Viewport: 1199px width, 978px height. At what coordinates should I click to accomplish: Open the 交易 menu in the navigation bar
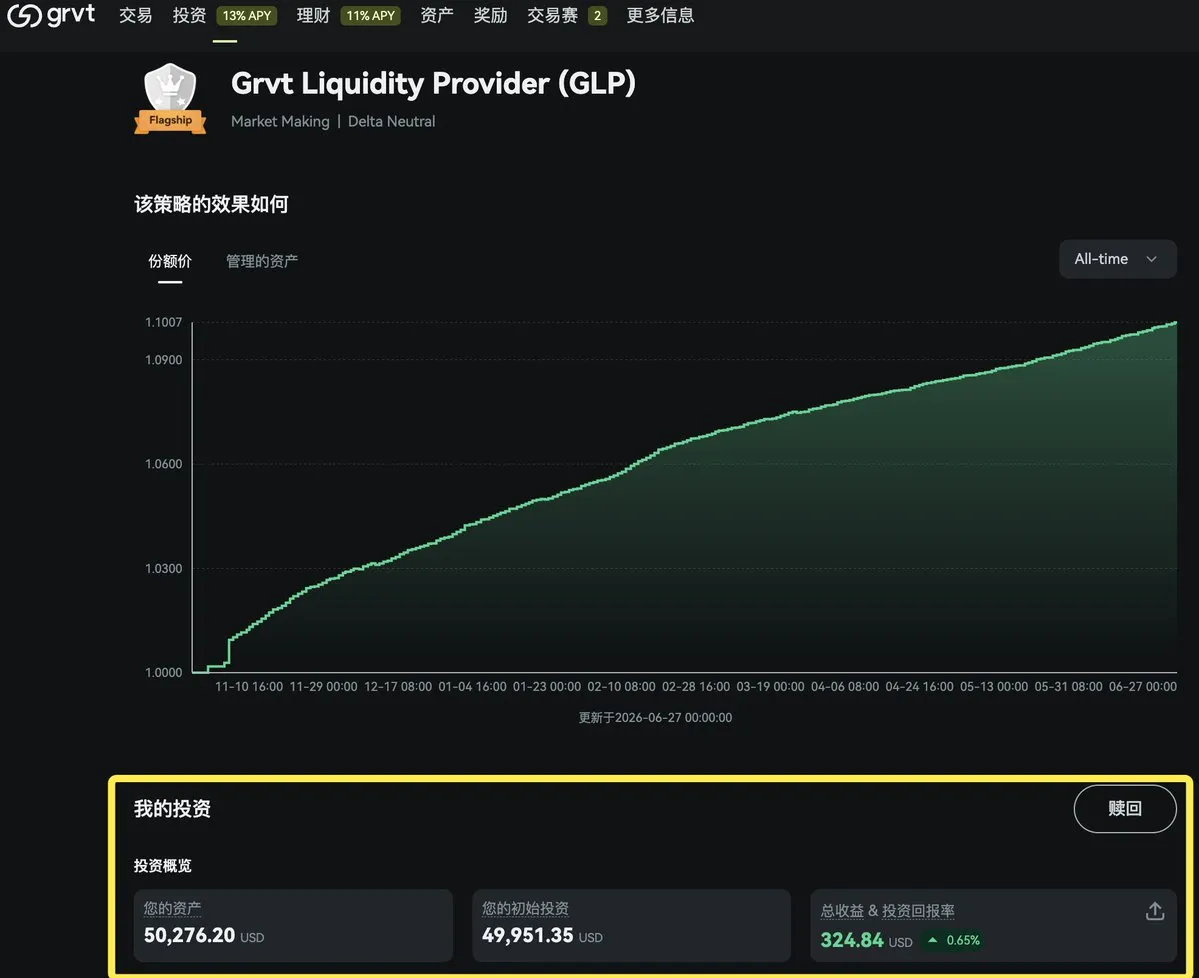(x=135, y=15)
